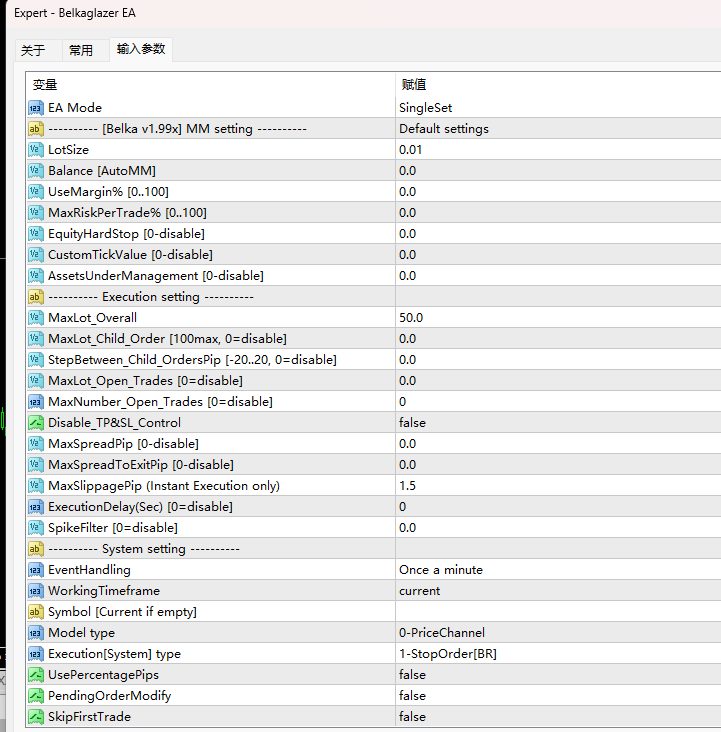
Task: Open EventHandling 'Once a minute' dropdown
Action: 558,570
